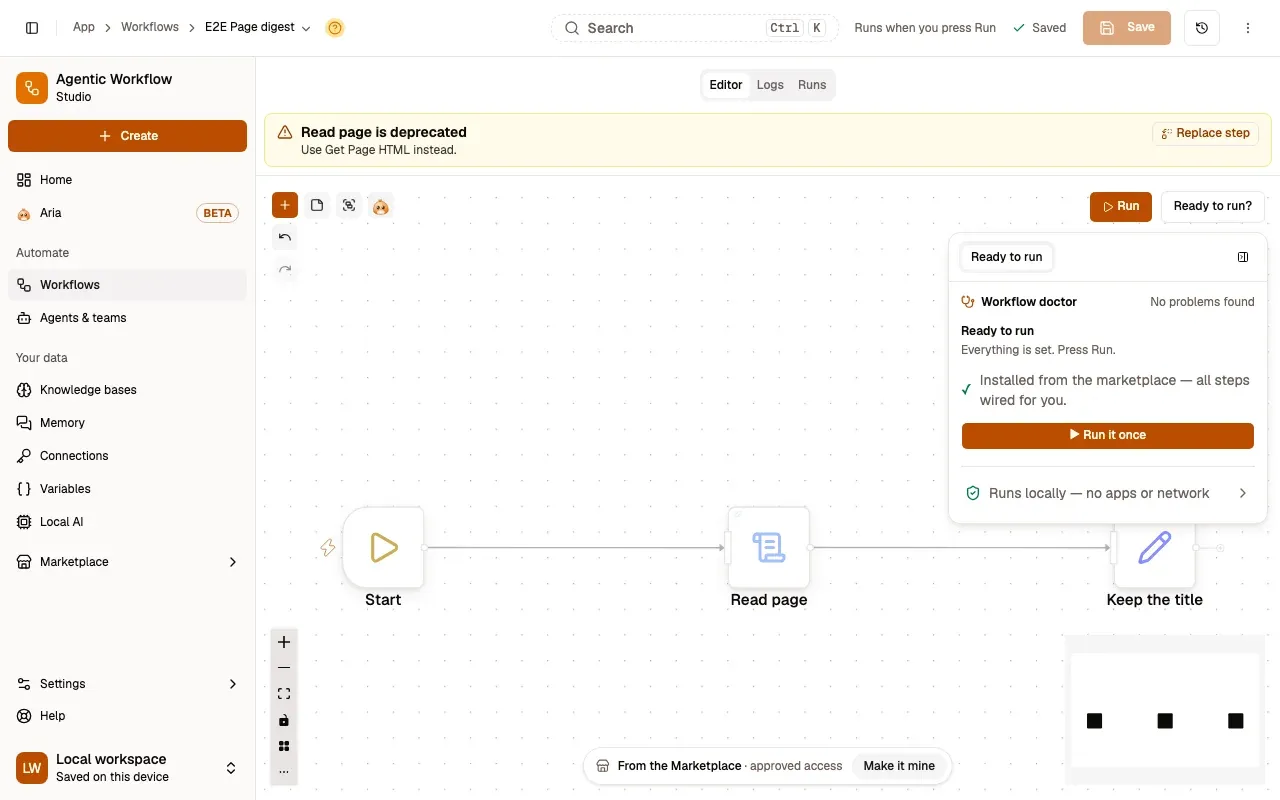Open Aria from the sidebar
The width and height of the screenshot is (1280, 800).
pos(127,213)
